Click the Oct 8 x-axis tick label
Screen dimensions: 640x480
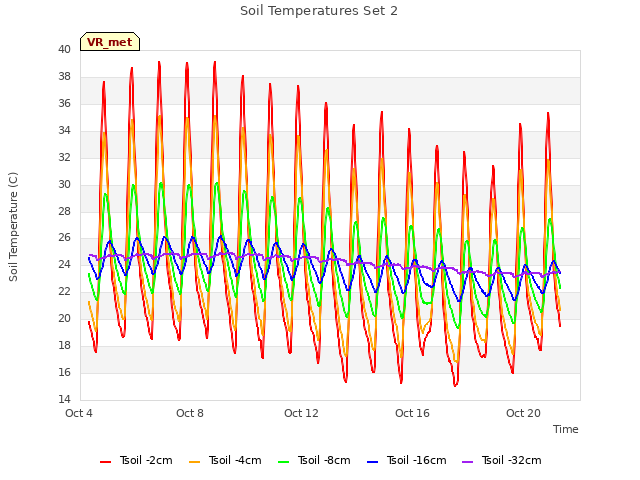click(190, 413)
